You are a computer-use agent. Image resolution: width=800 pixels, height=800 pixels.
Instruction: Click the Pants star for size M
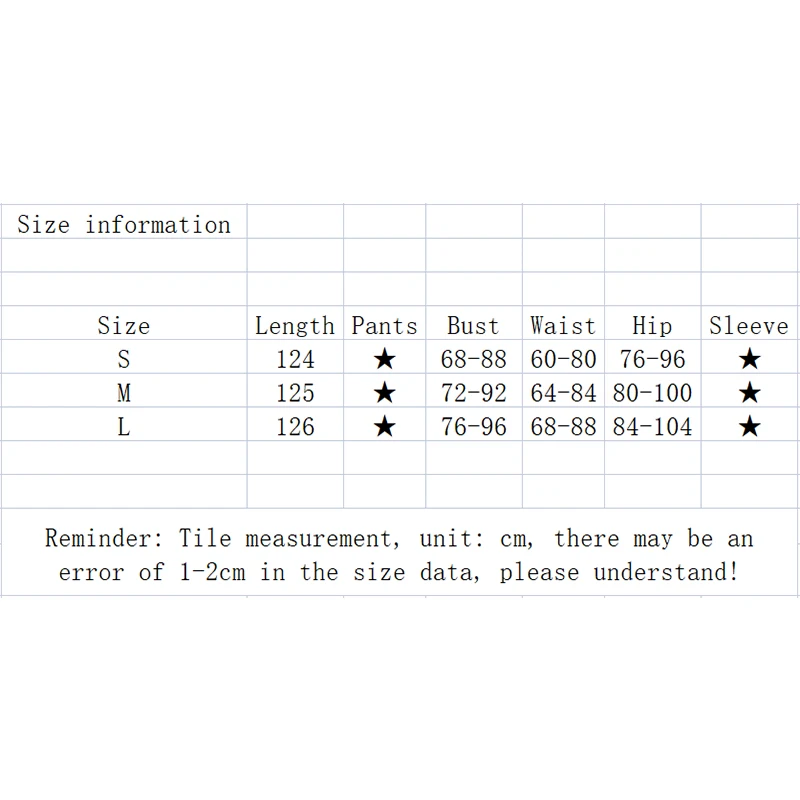click(384, 394)
